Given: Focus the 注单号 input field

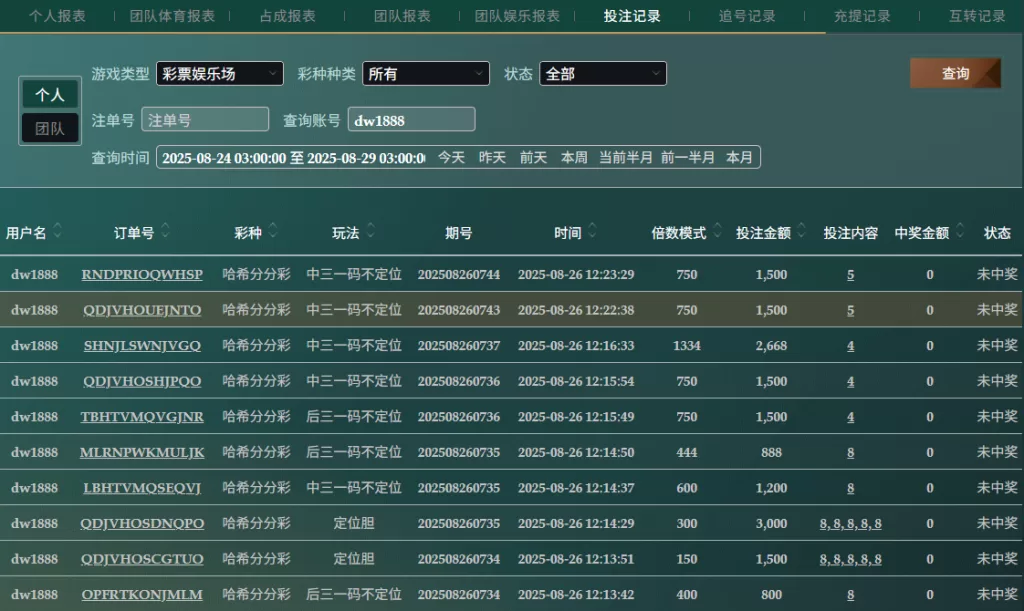Looking at the screenshot, I should point(205,119).
